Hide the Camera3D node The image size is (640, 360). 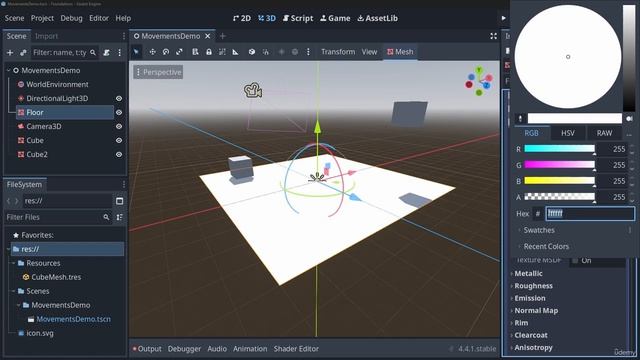click(x=119, y=127)
